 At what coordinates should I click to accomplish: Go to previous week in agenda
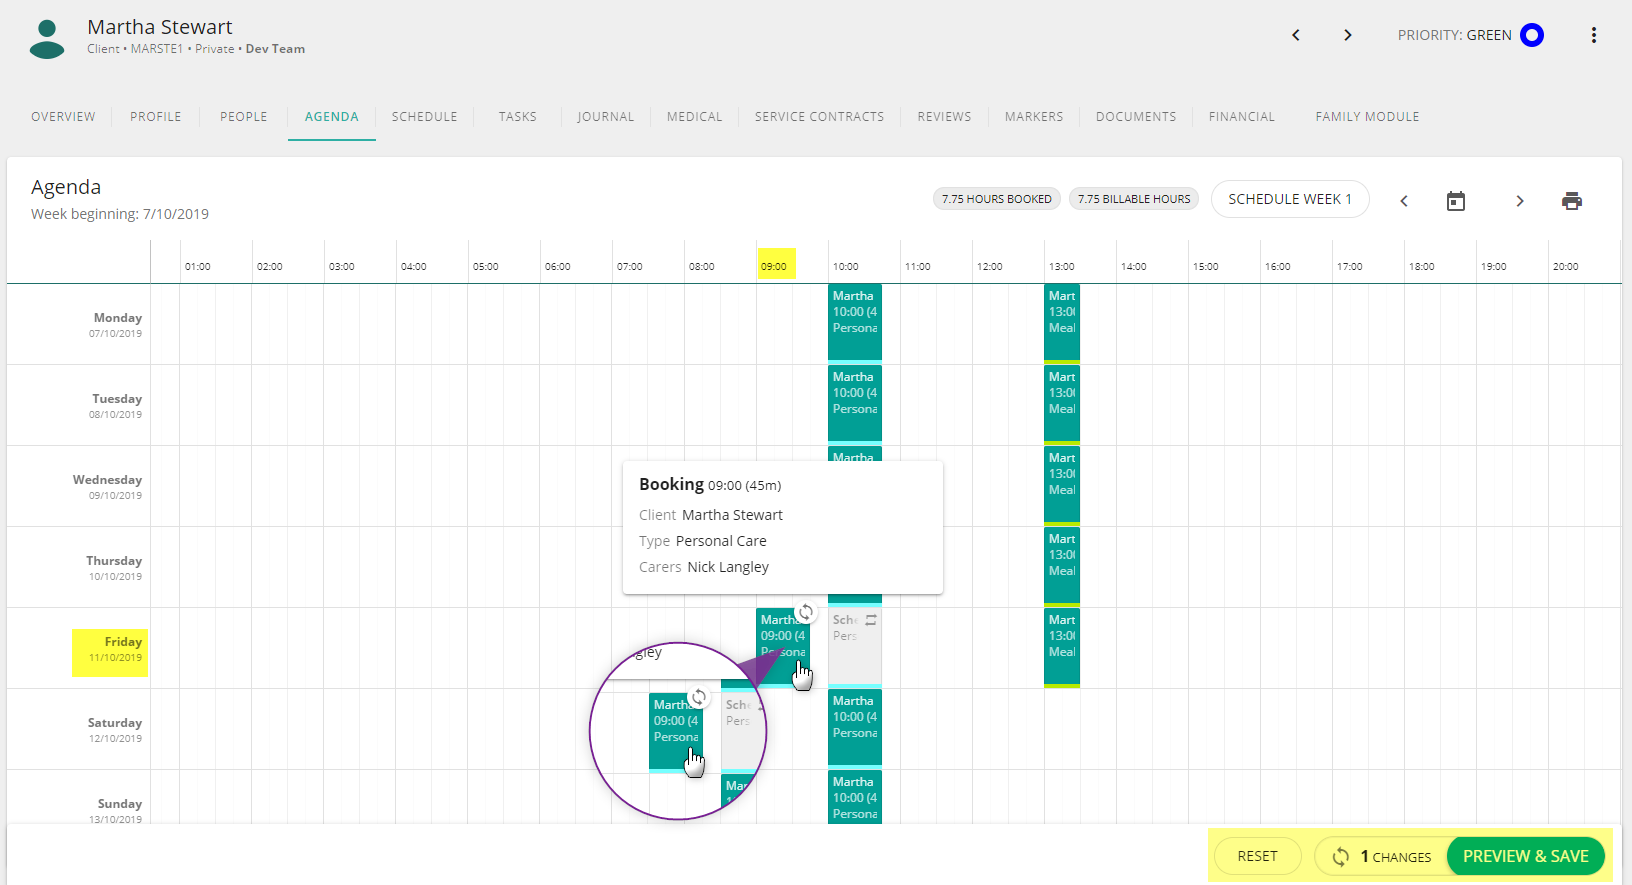point(1404,201)
